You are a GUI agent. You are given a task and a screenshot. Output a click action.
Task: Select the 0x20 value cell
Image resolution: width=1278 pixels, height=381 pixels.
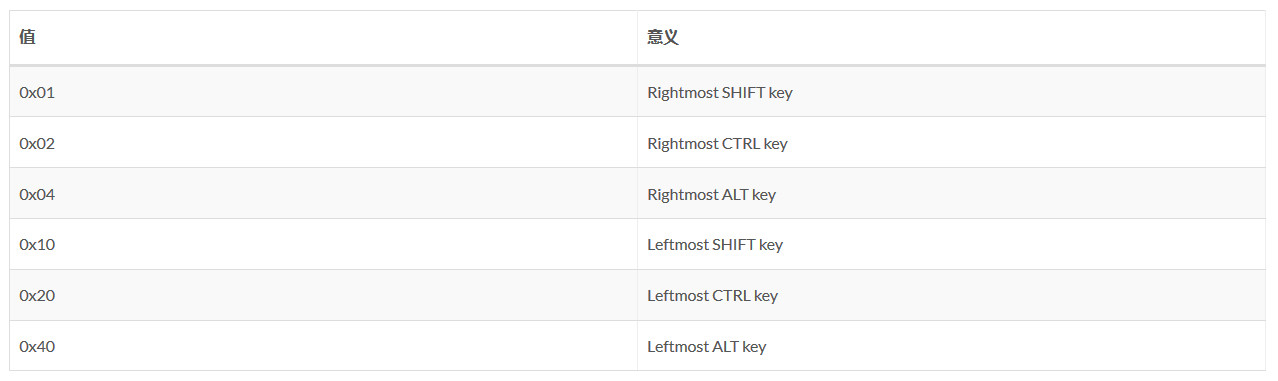click(x=323, y=295)
